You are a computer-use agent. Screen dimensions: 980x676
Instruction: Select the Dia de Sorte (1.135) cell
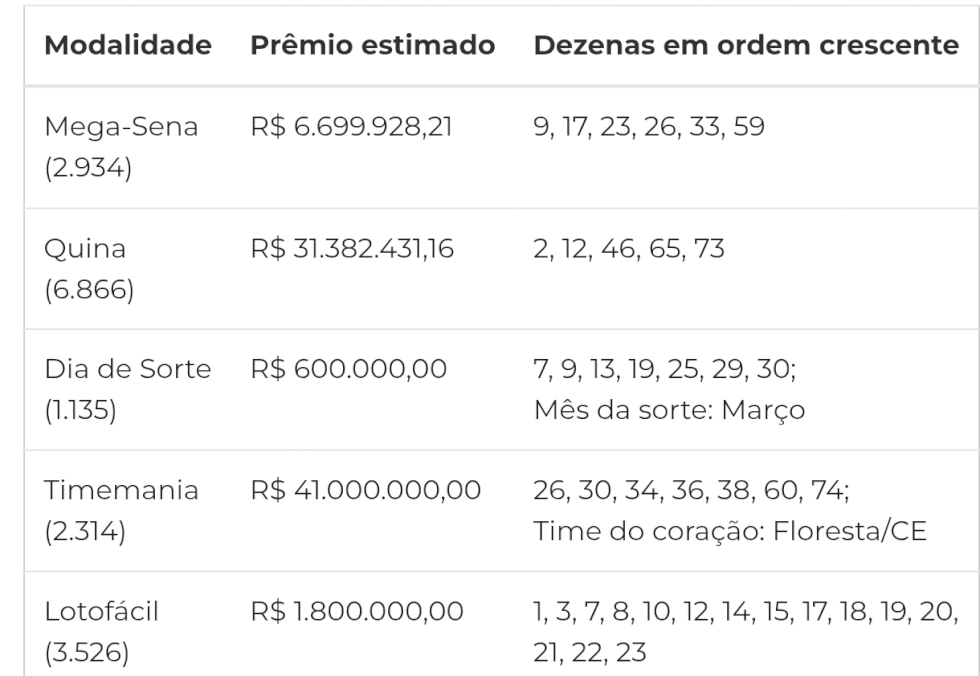click(x=129, y=389)
